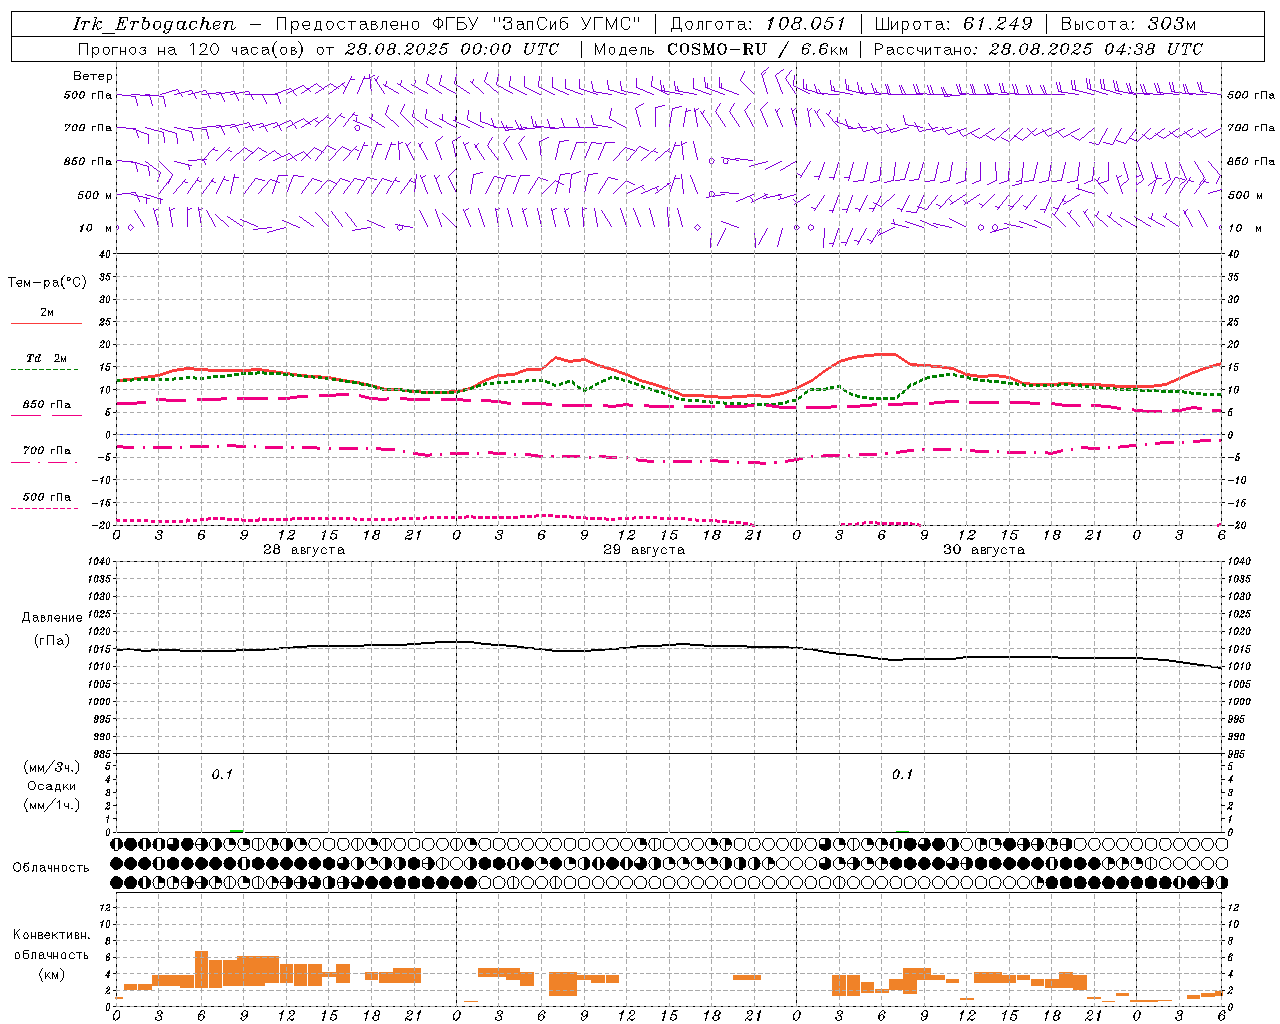This screenshot has height=1024, width=1280.
Task: Click the 'Ветер' wind panel label
Action: pos(93,76)
